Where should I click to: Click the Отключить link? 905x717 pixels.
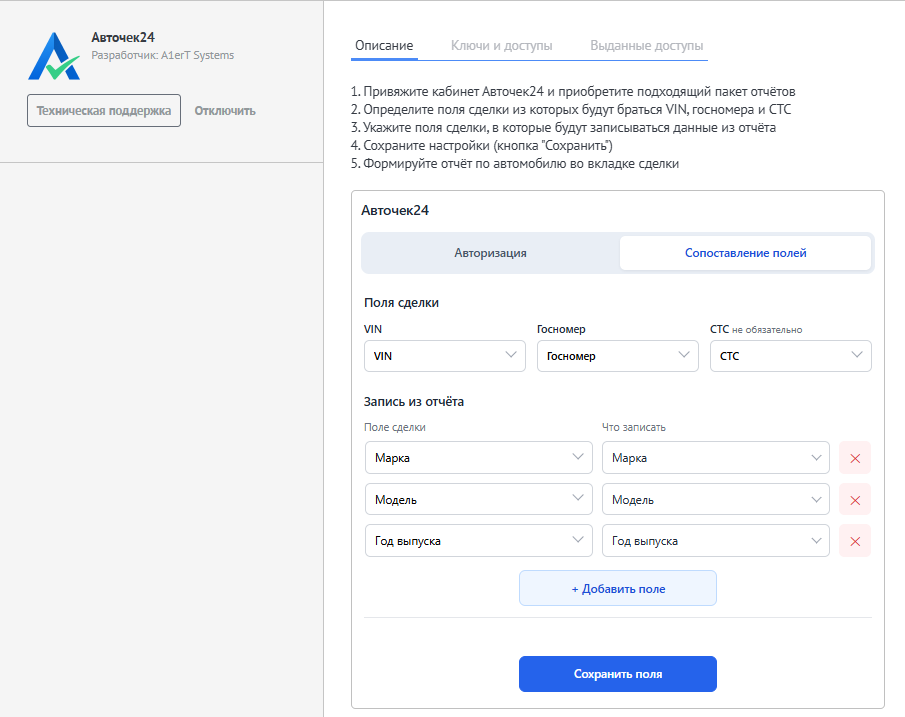point(225,111)
